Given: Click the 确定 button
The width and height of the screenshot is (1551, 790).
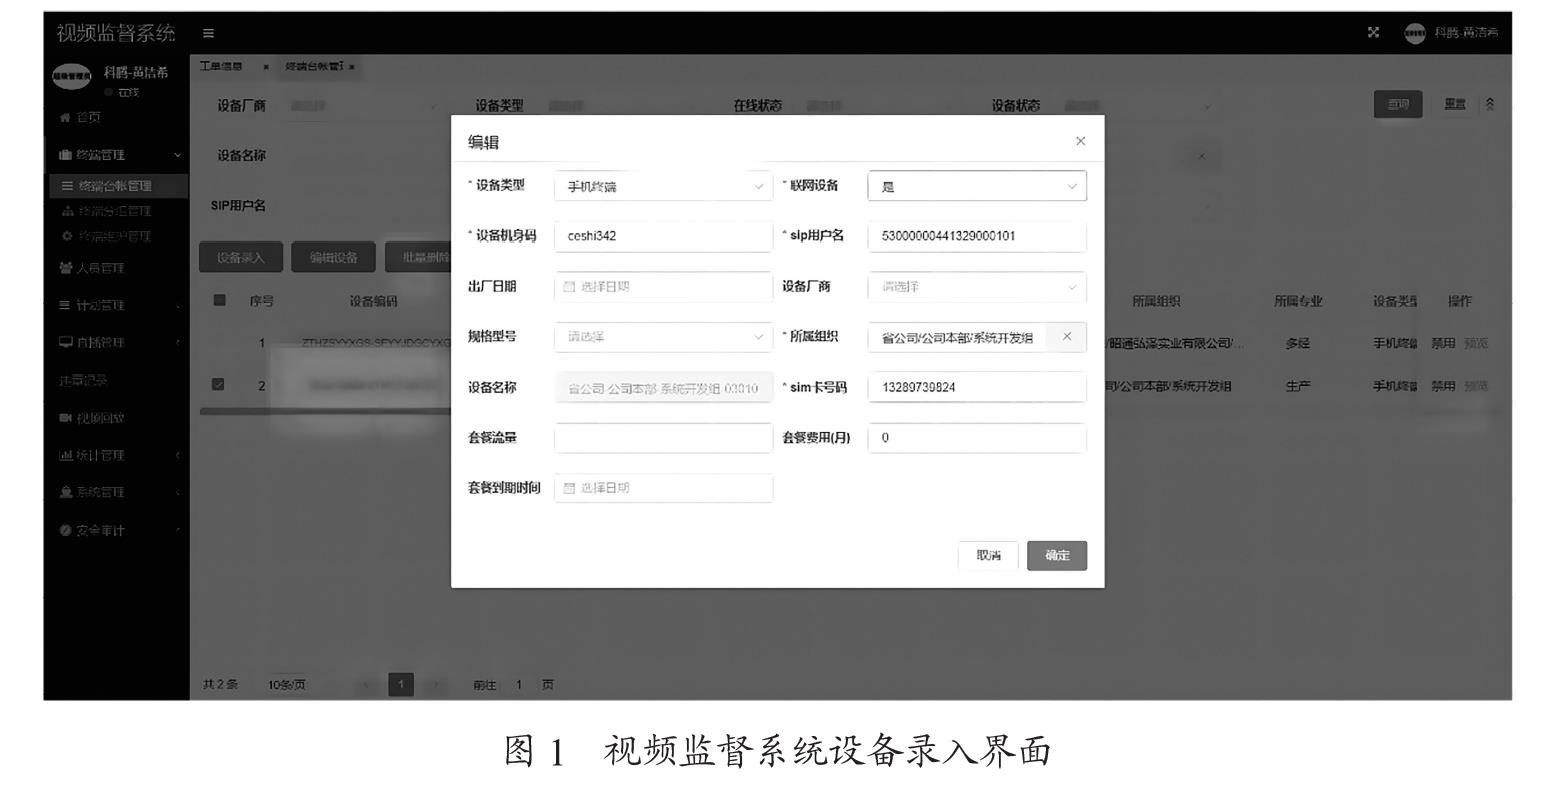Looking at the screenshot, I should coord(1056,556).
